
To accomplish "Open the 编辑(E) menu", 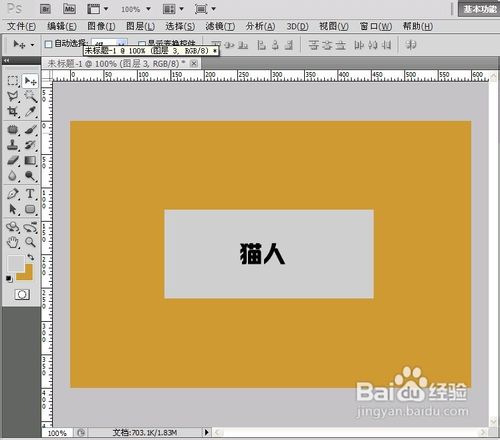I will [62, 26].
